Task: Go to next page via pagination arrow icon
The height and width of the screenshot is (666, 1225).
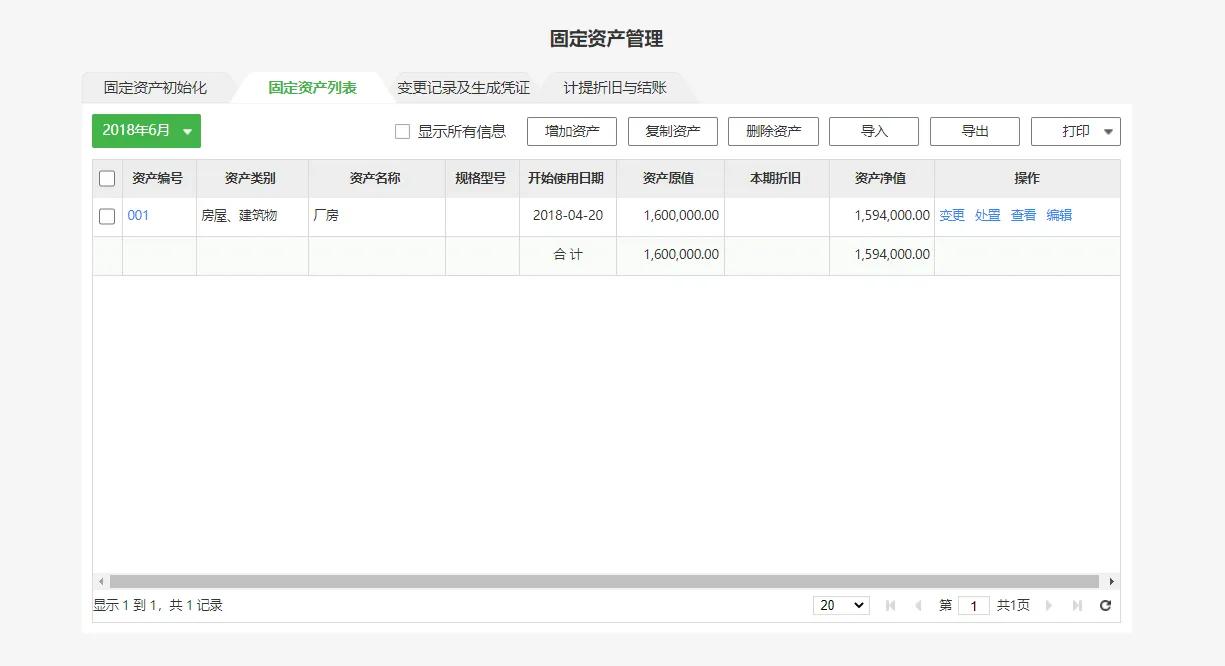Action: coord(1048,604)
